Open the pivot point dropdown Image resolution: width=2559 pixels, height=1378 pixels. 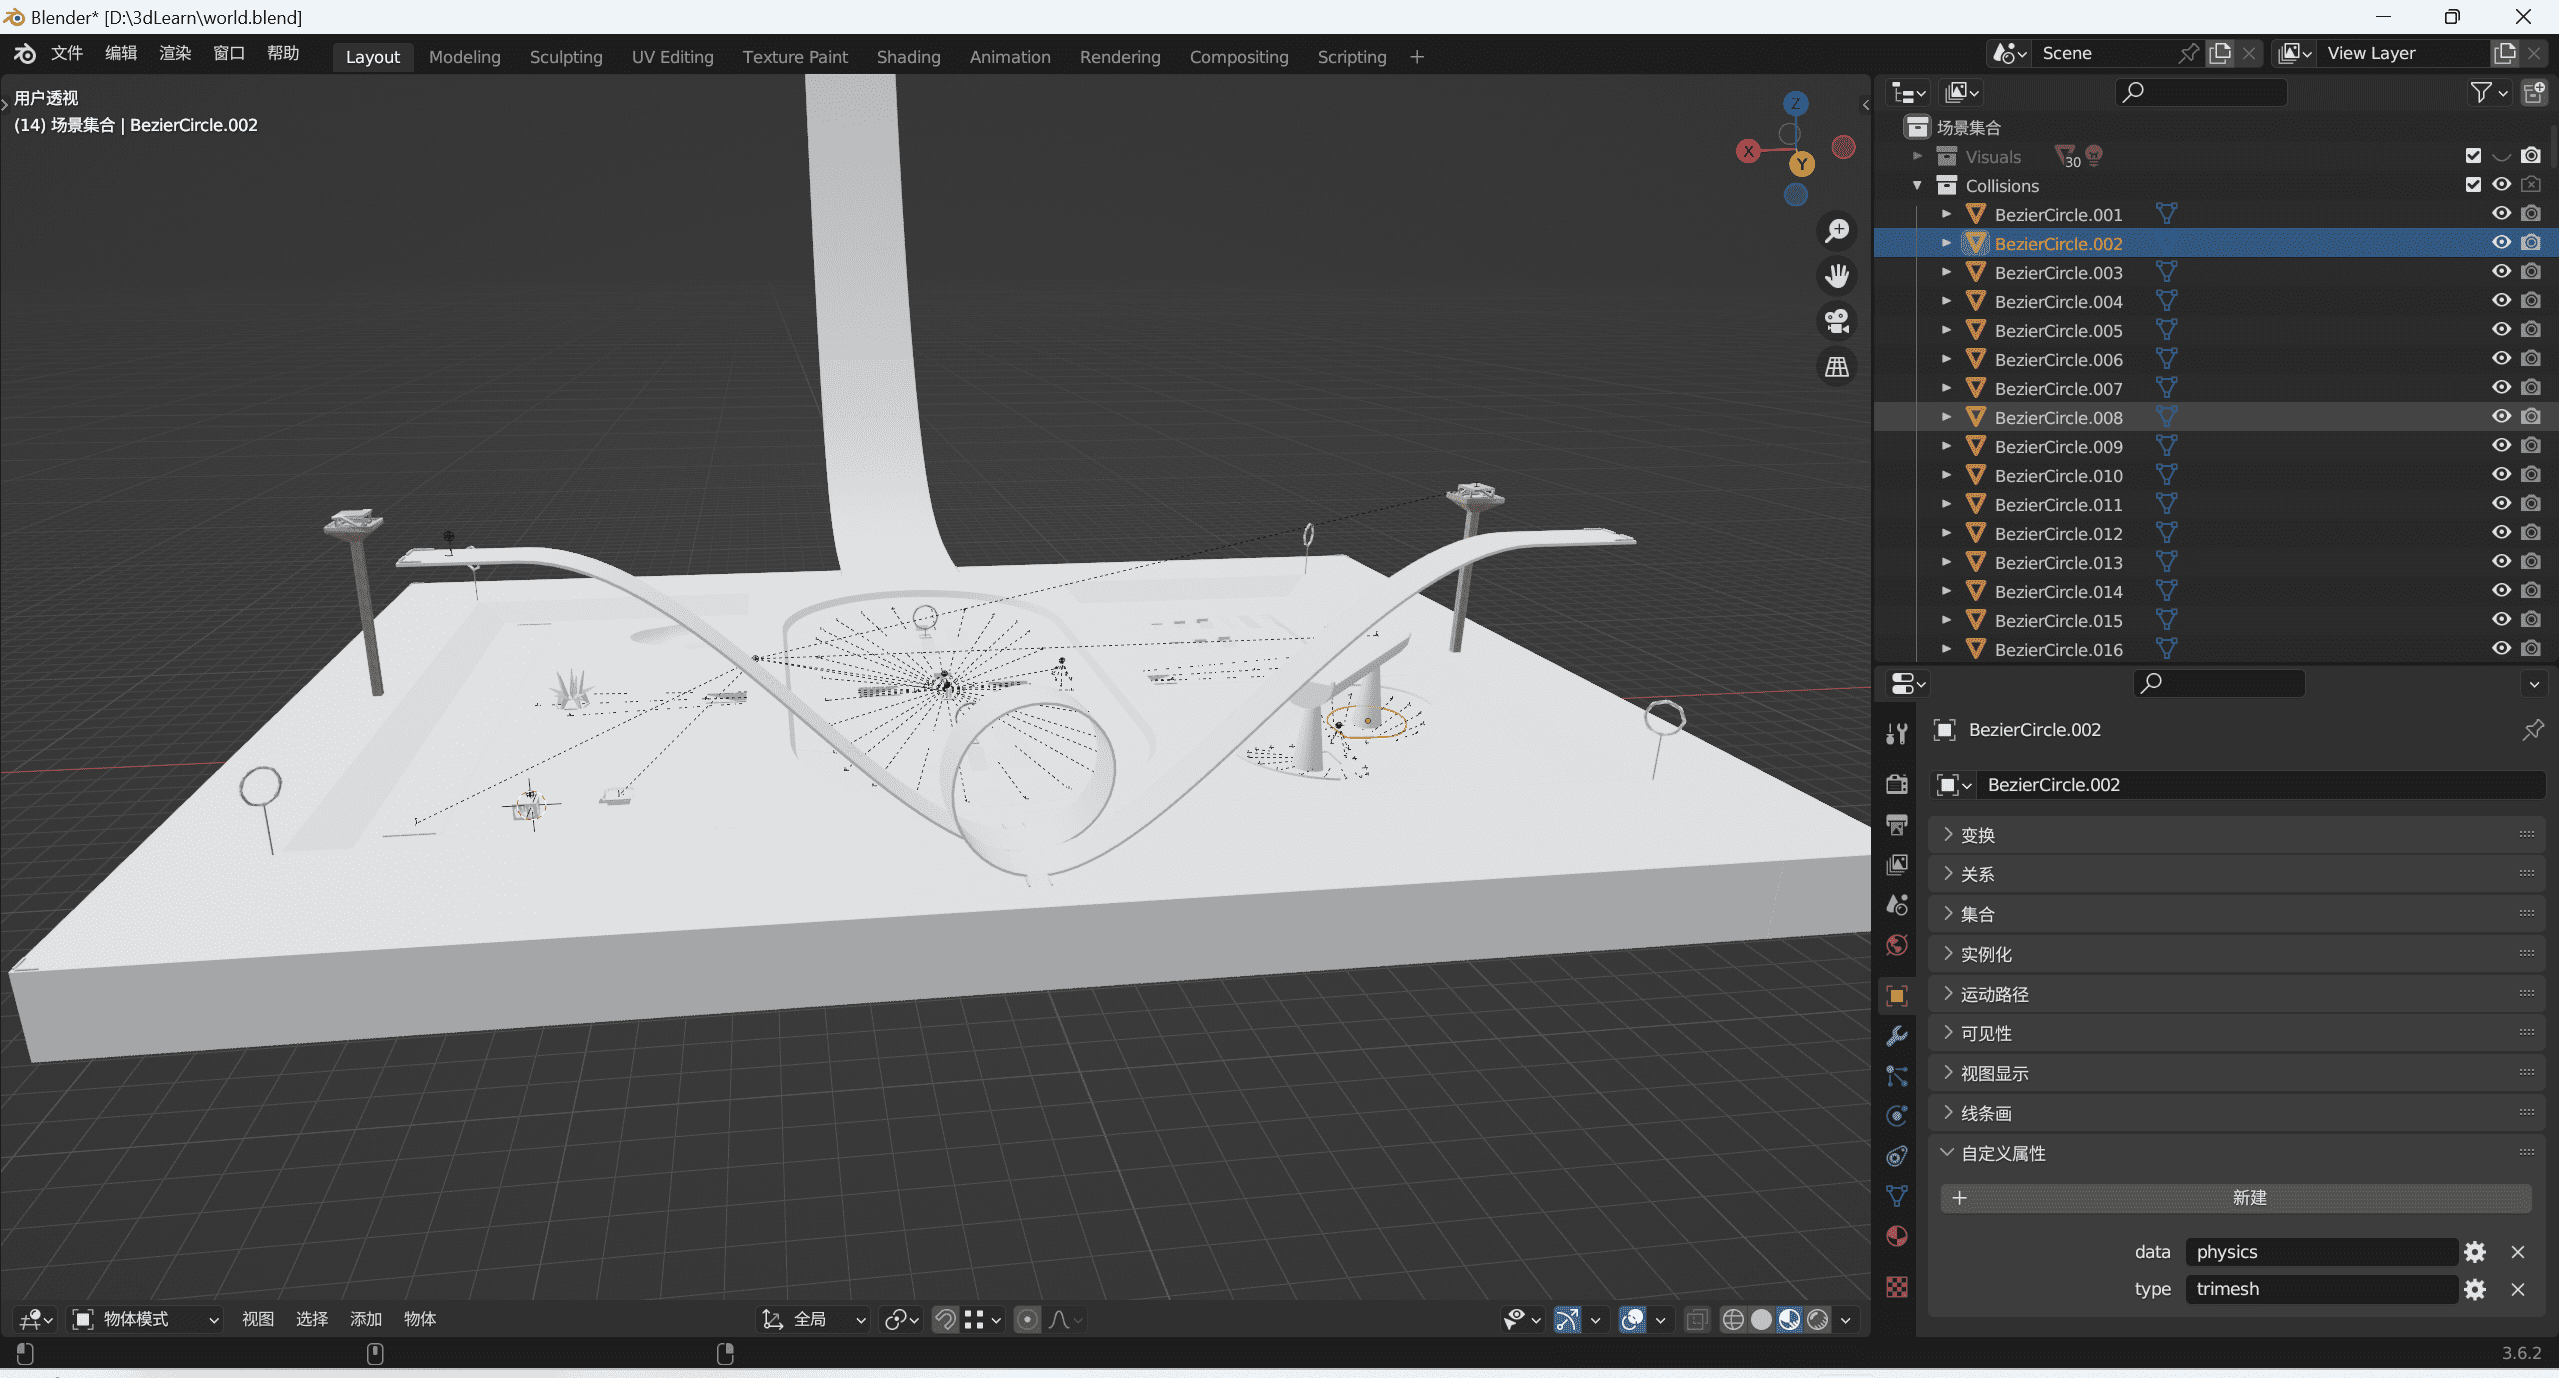click(x=901, y=1320)
